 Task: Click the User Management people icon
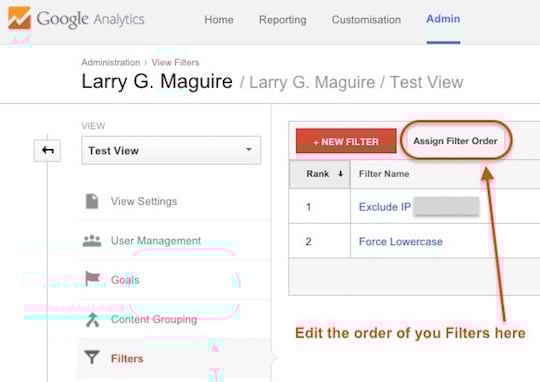point(92,241)
